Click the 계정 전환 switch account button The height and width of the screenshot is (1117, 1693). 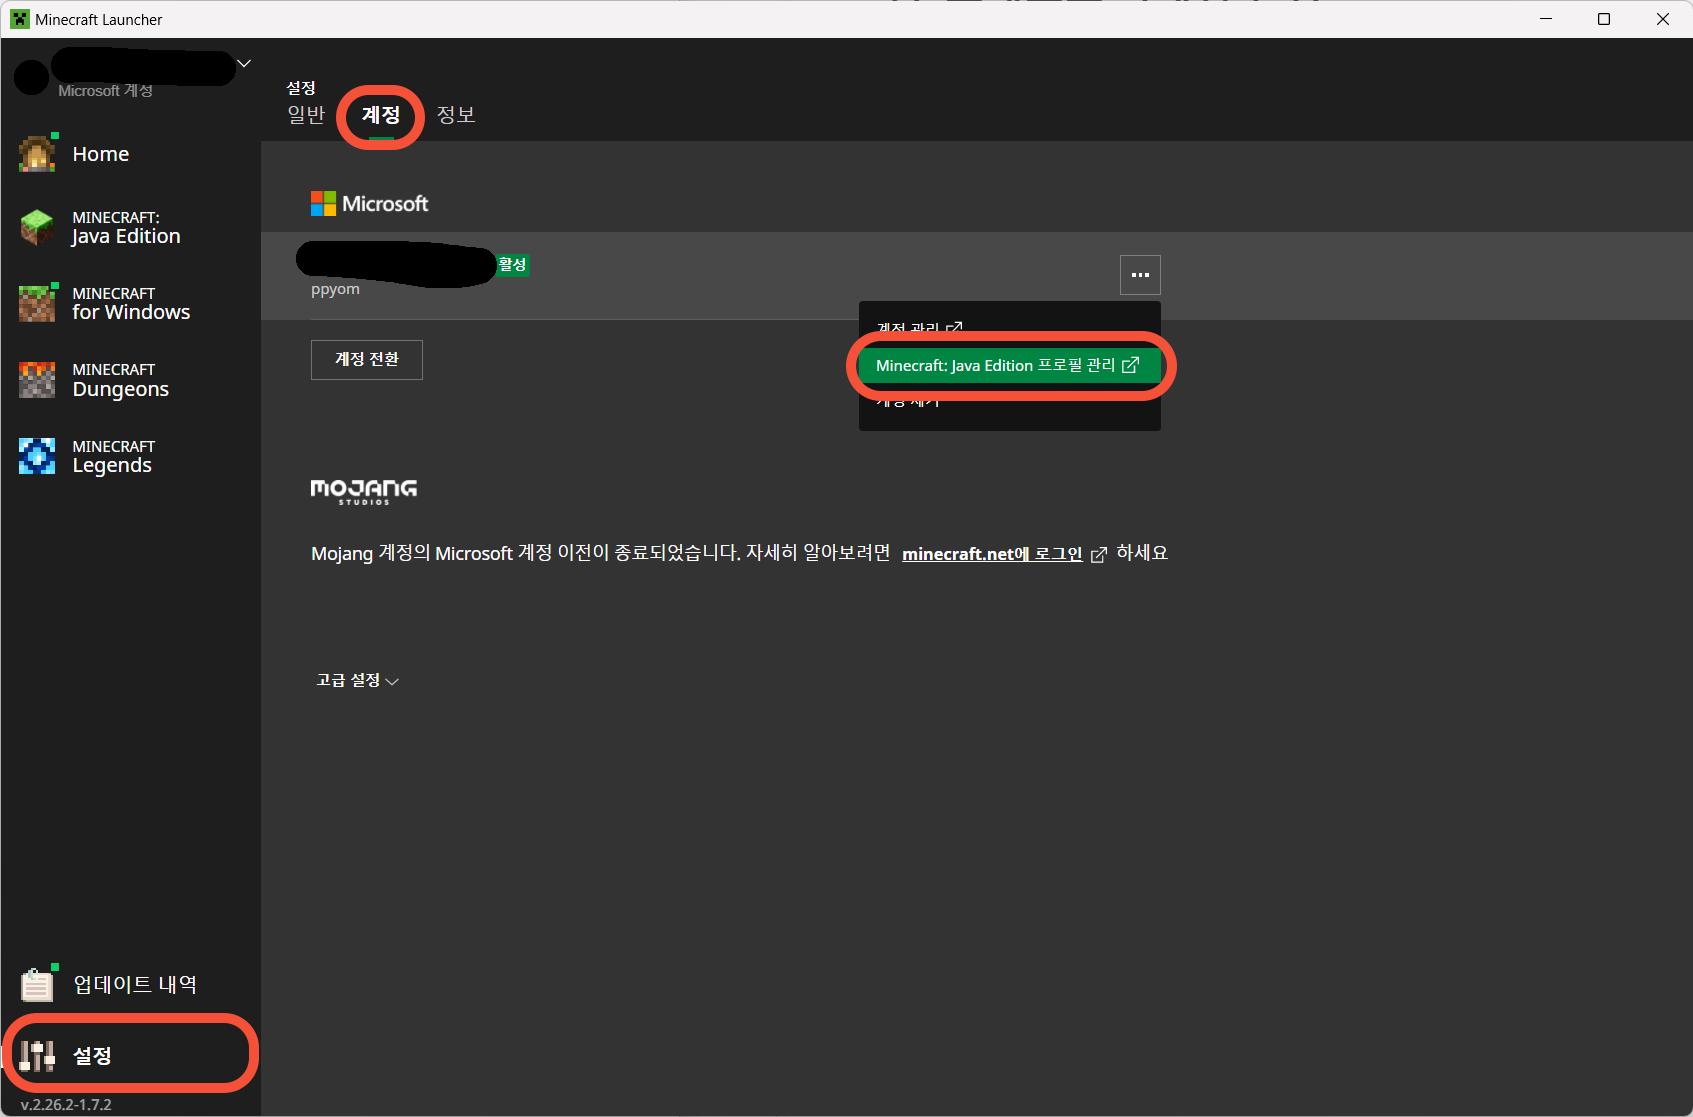tap(367, 360)
